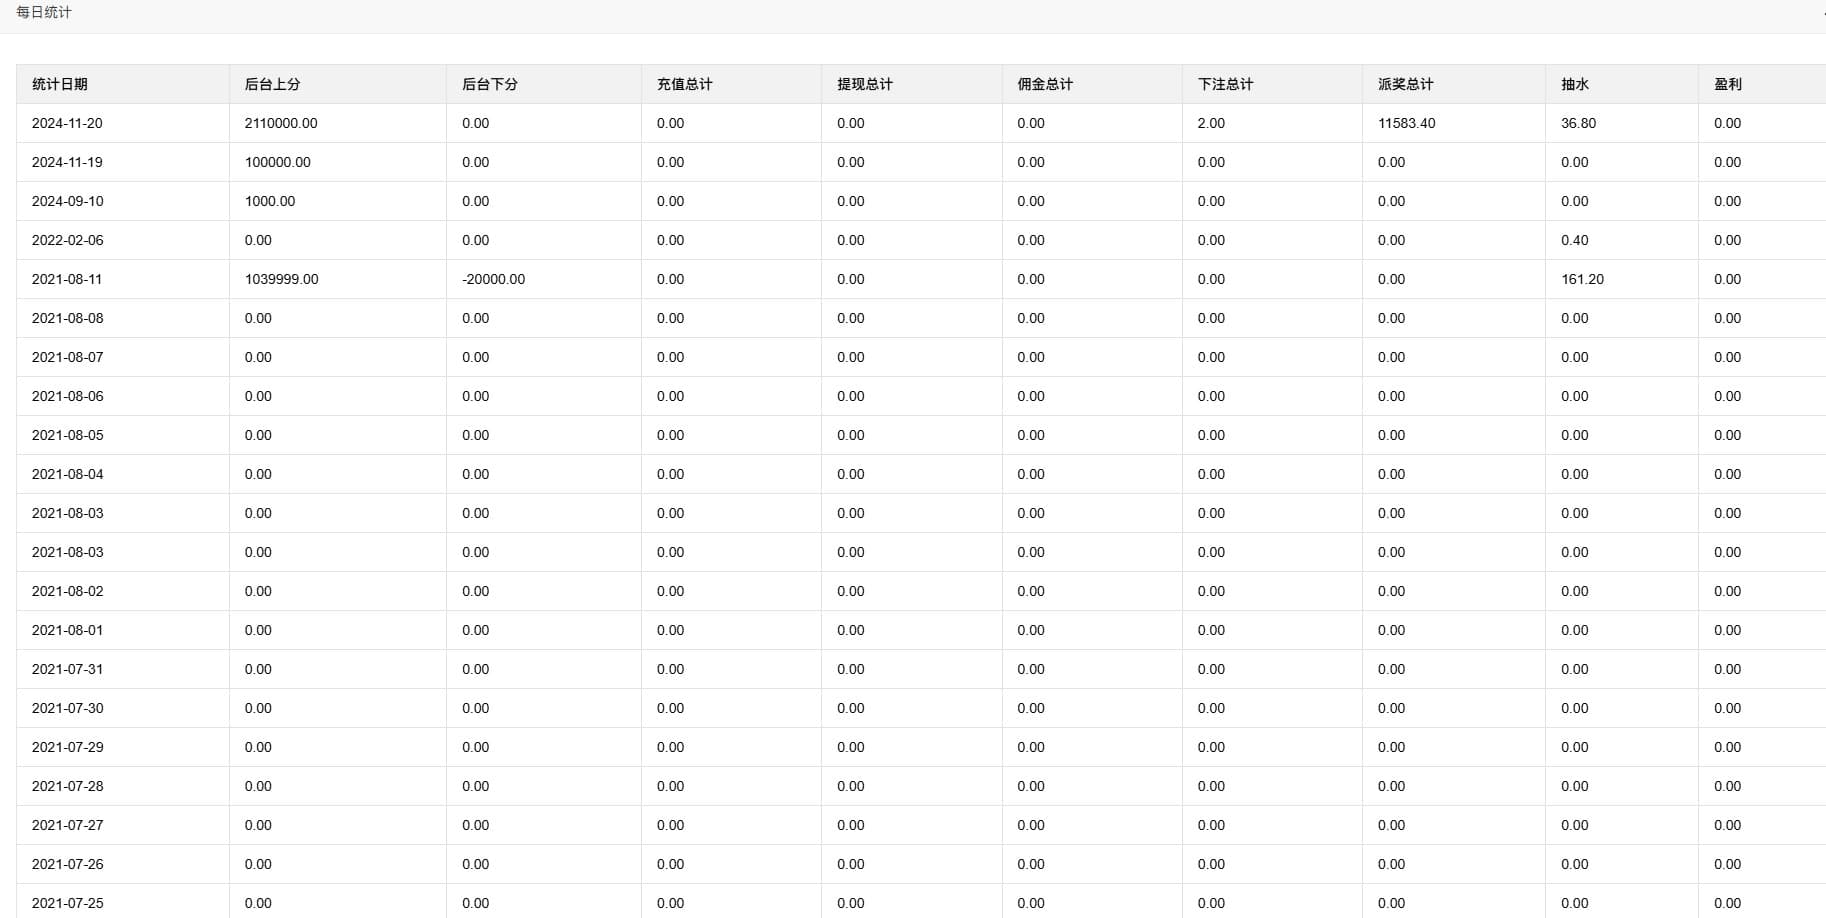The width and height of the screenshot is (1826, 918).
Task: Select the 2021-07-31 date cell
Action: pos(67,669)
